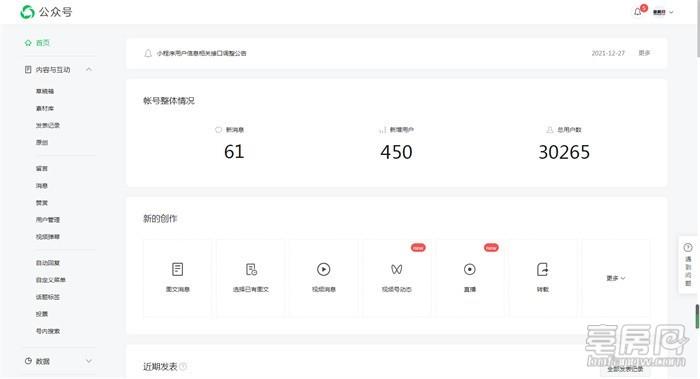
Task: Click 更多 next to the announcement date
Action: pyautogui.click(x=644, y=53)
